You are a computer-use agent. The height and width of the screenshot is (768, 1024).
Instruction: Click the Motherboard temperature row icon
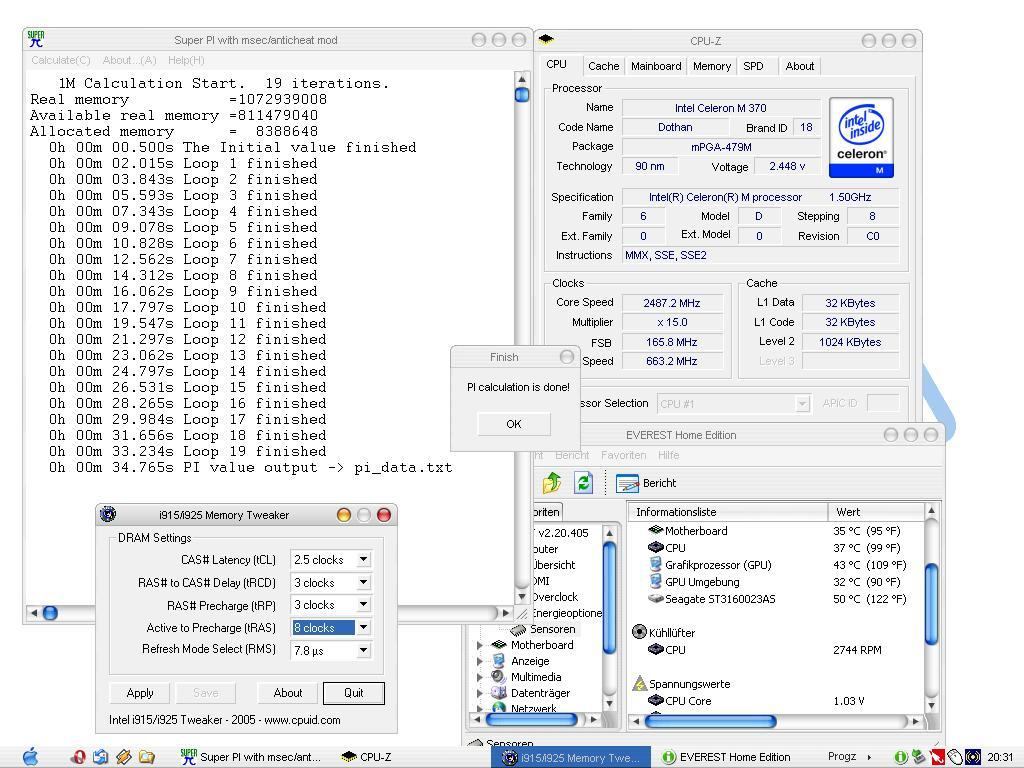click(656, 530)
